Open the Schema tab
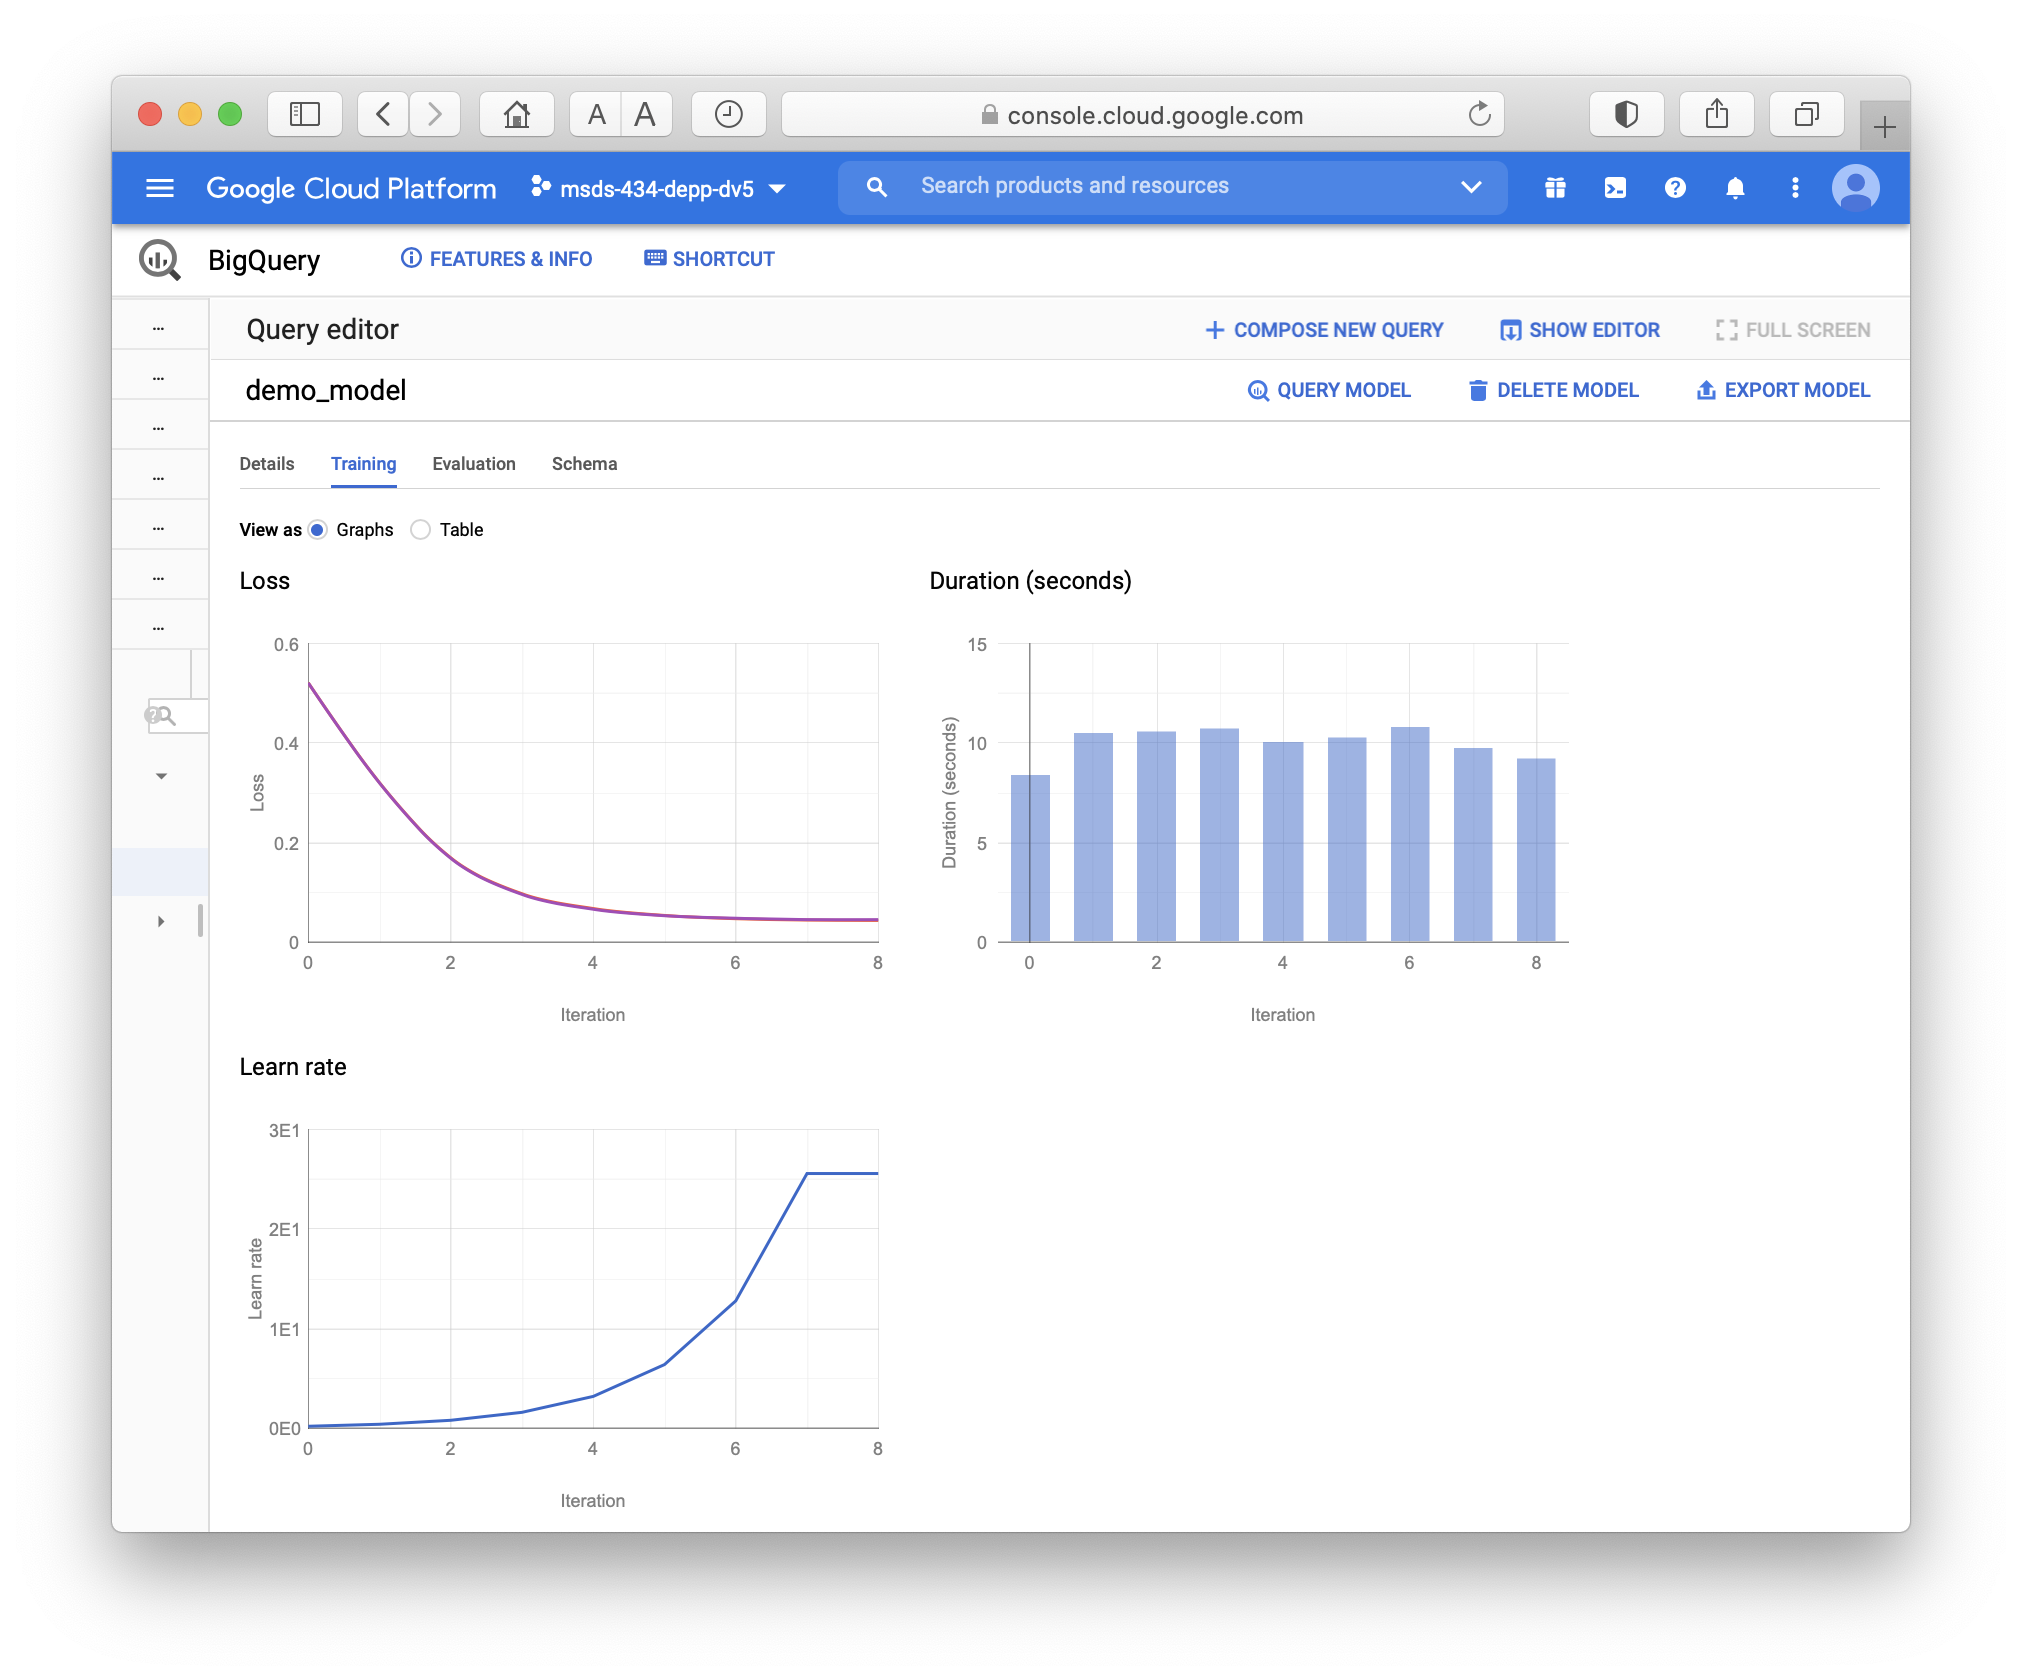 coord(584,463)
